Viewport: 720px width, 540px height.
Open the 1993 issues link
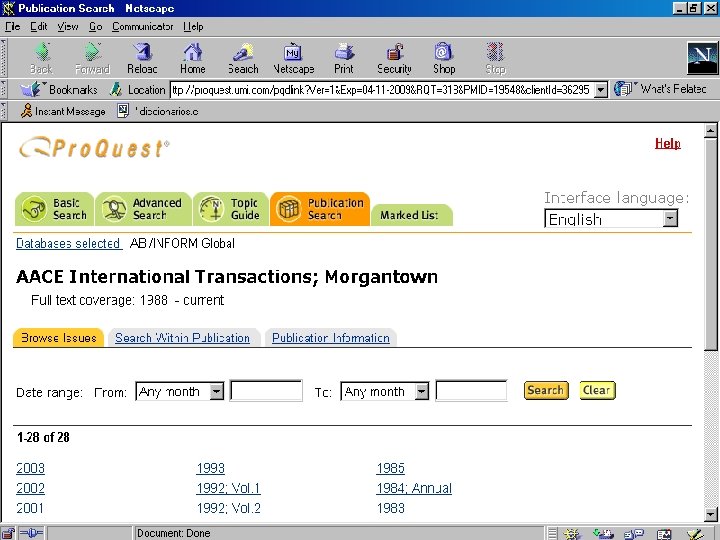pyautogui.click(x=210, y=468)
